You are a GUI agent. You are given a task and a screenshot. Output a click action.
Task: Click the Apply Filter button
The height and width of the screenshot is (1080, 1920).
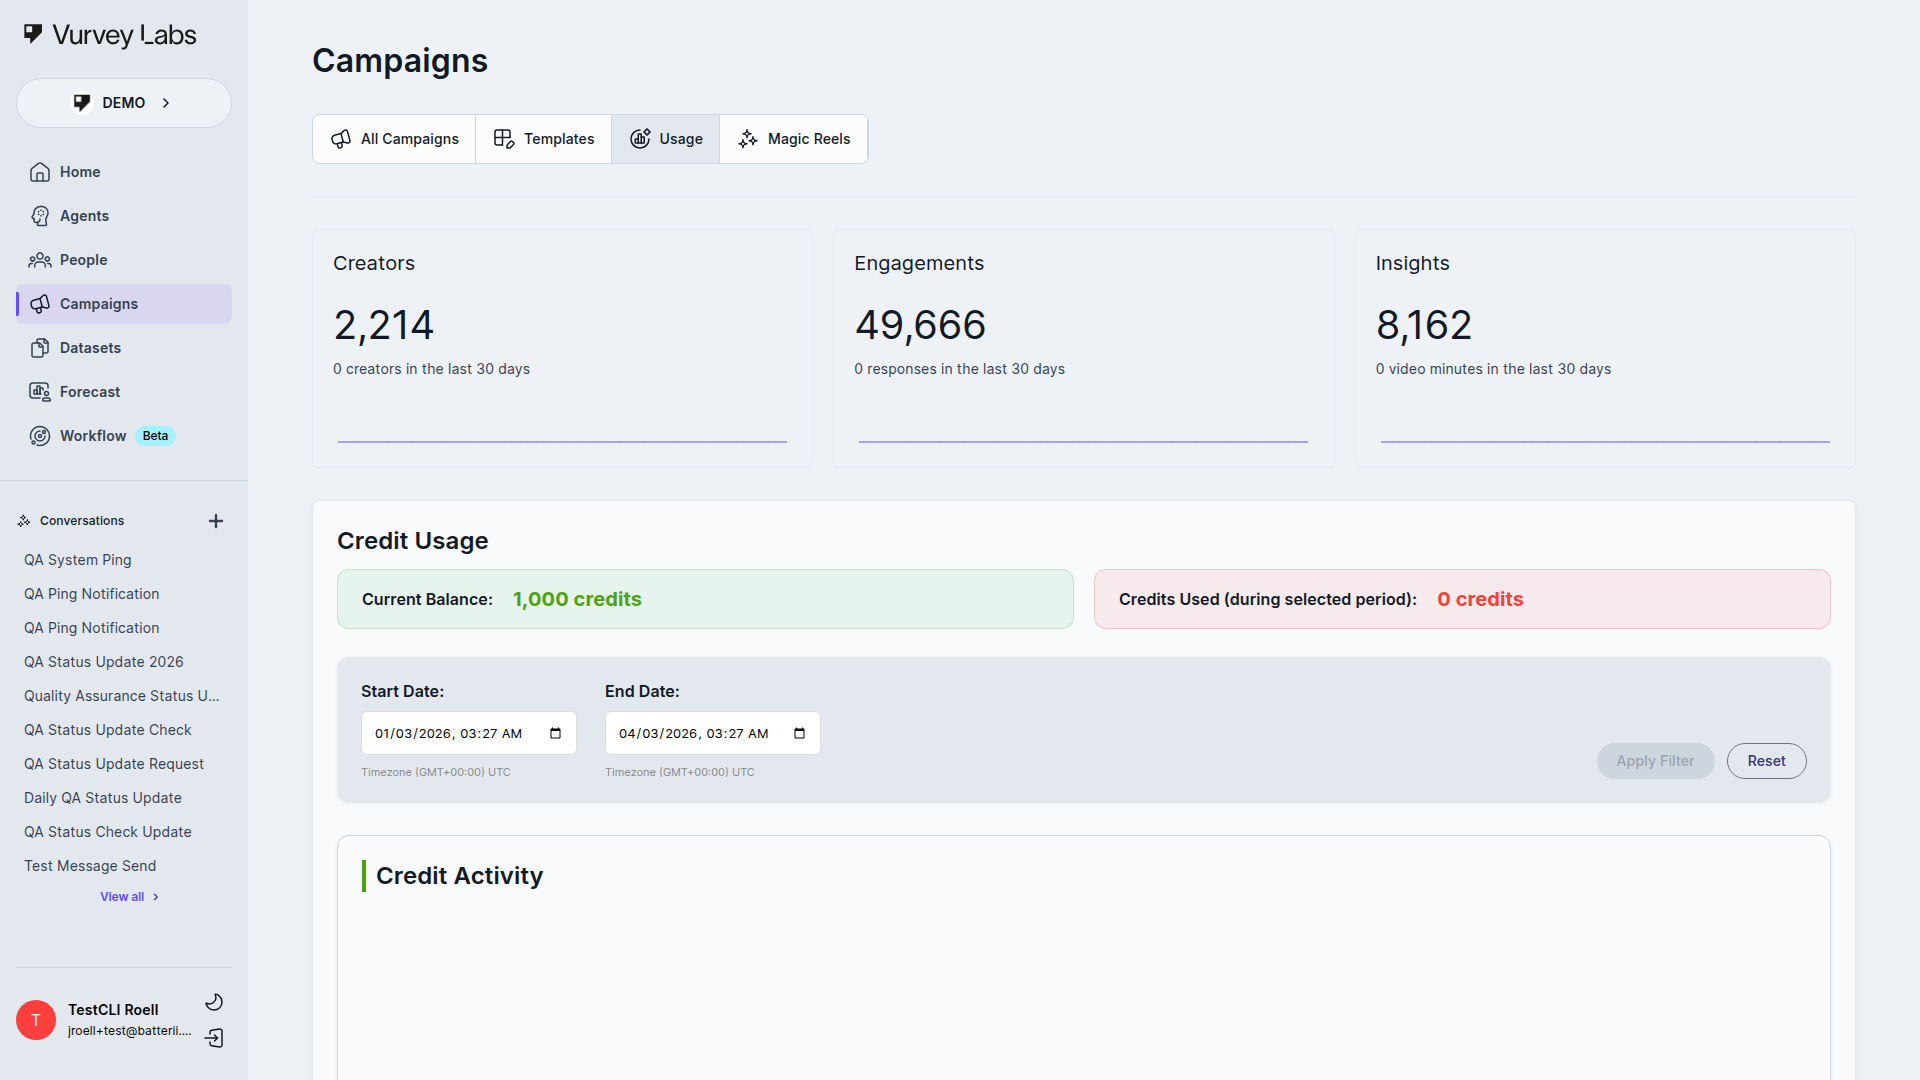(x=1654, y=760)
